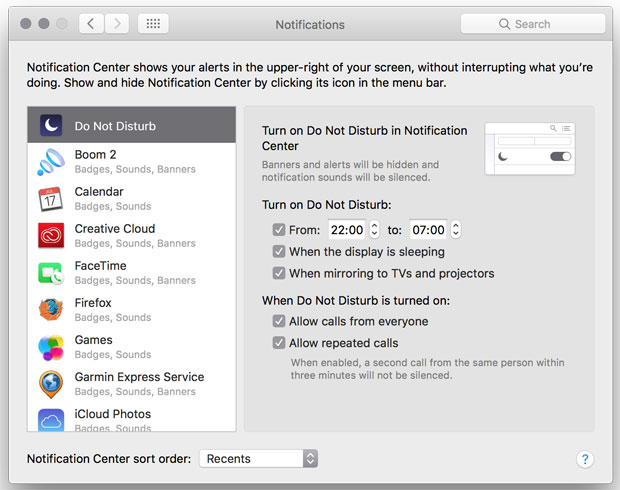
Task: Select the Do Not Disturb moon icon
Action: click(x=51, y=125)
